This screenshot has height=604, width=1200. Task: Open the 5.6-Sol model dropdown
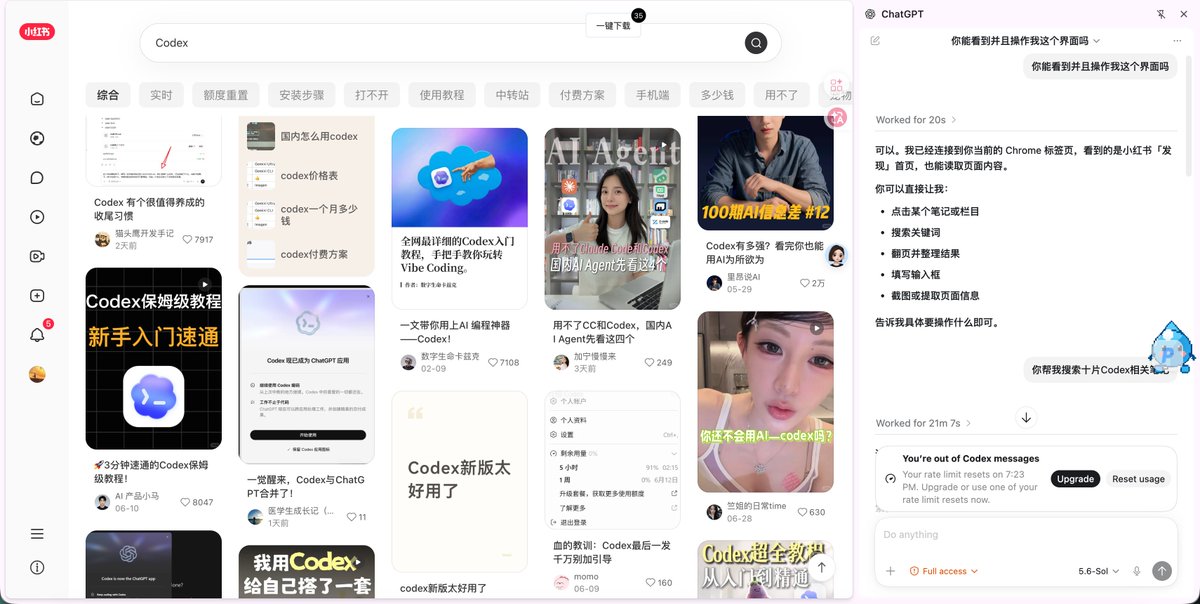1098,571
